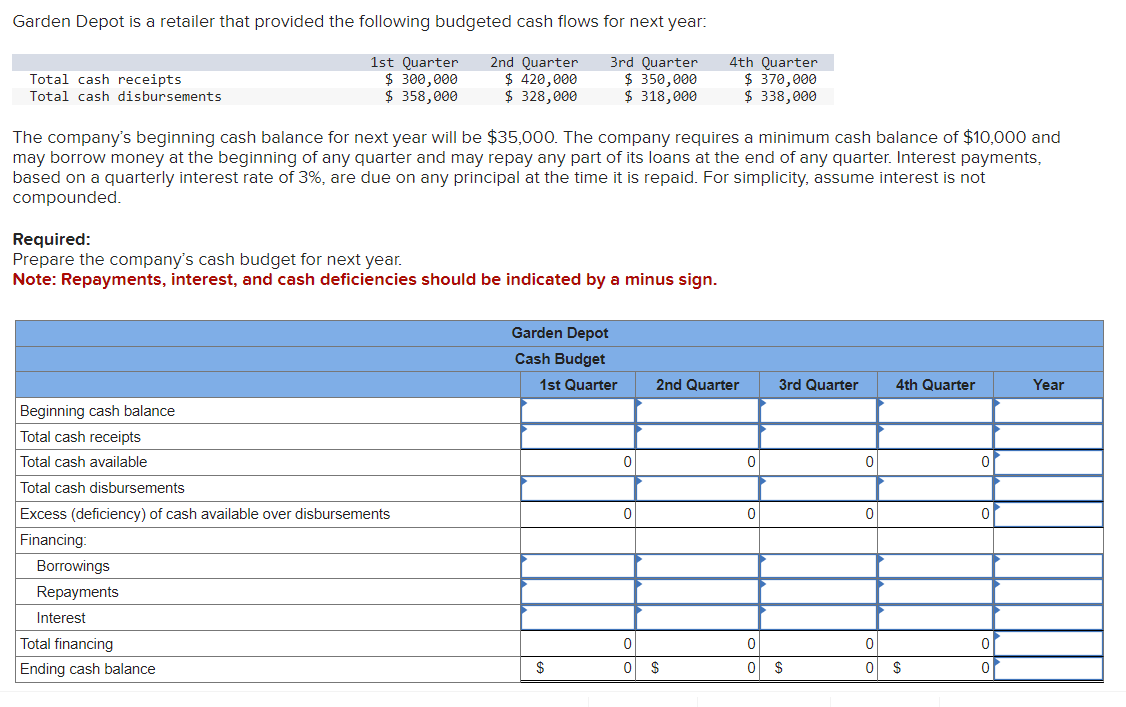
Task: Select the Total cash receipts 1st Quarter cell
Action: pos(578,436)
